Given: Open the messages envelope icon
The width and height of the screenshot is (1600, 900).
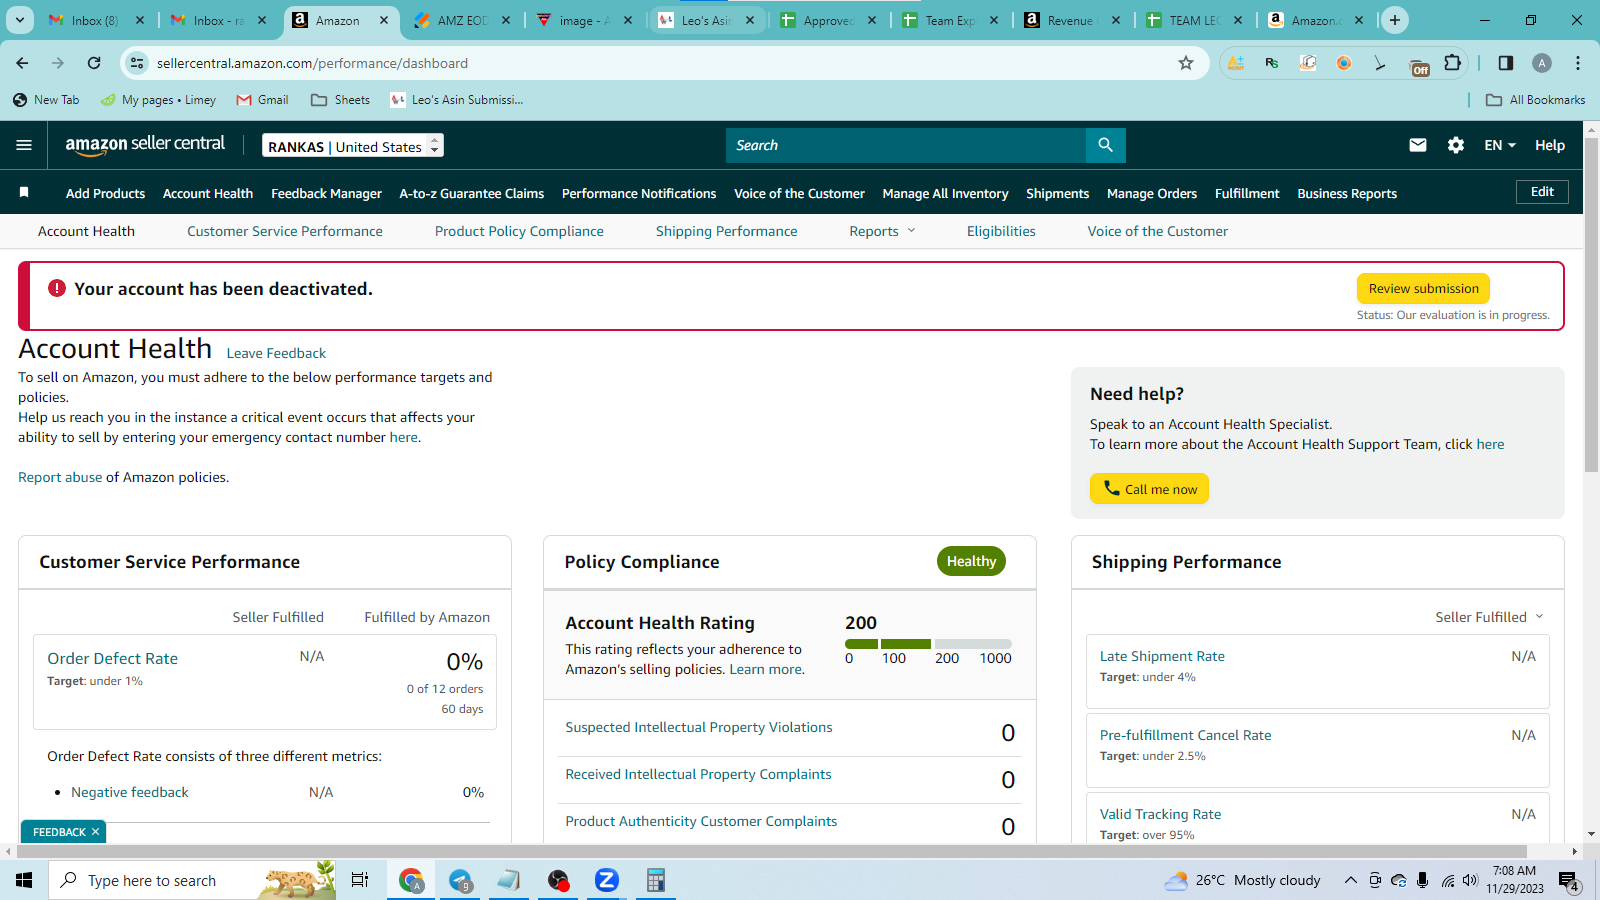Looking at the screenshot, I should 1418,145.
